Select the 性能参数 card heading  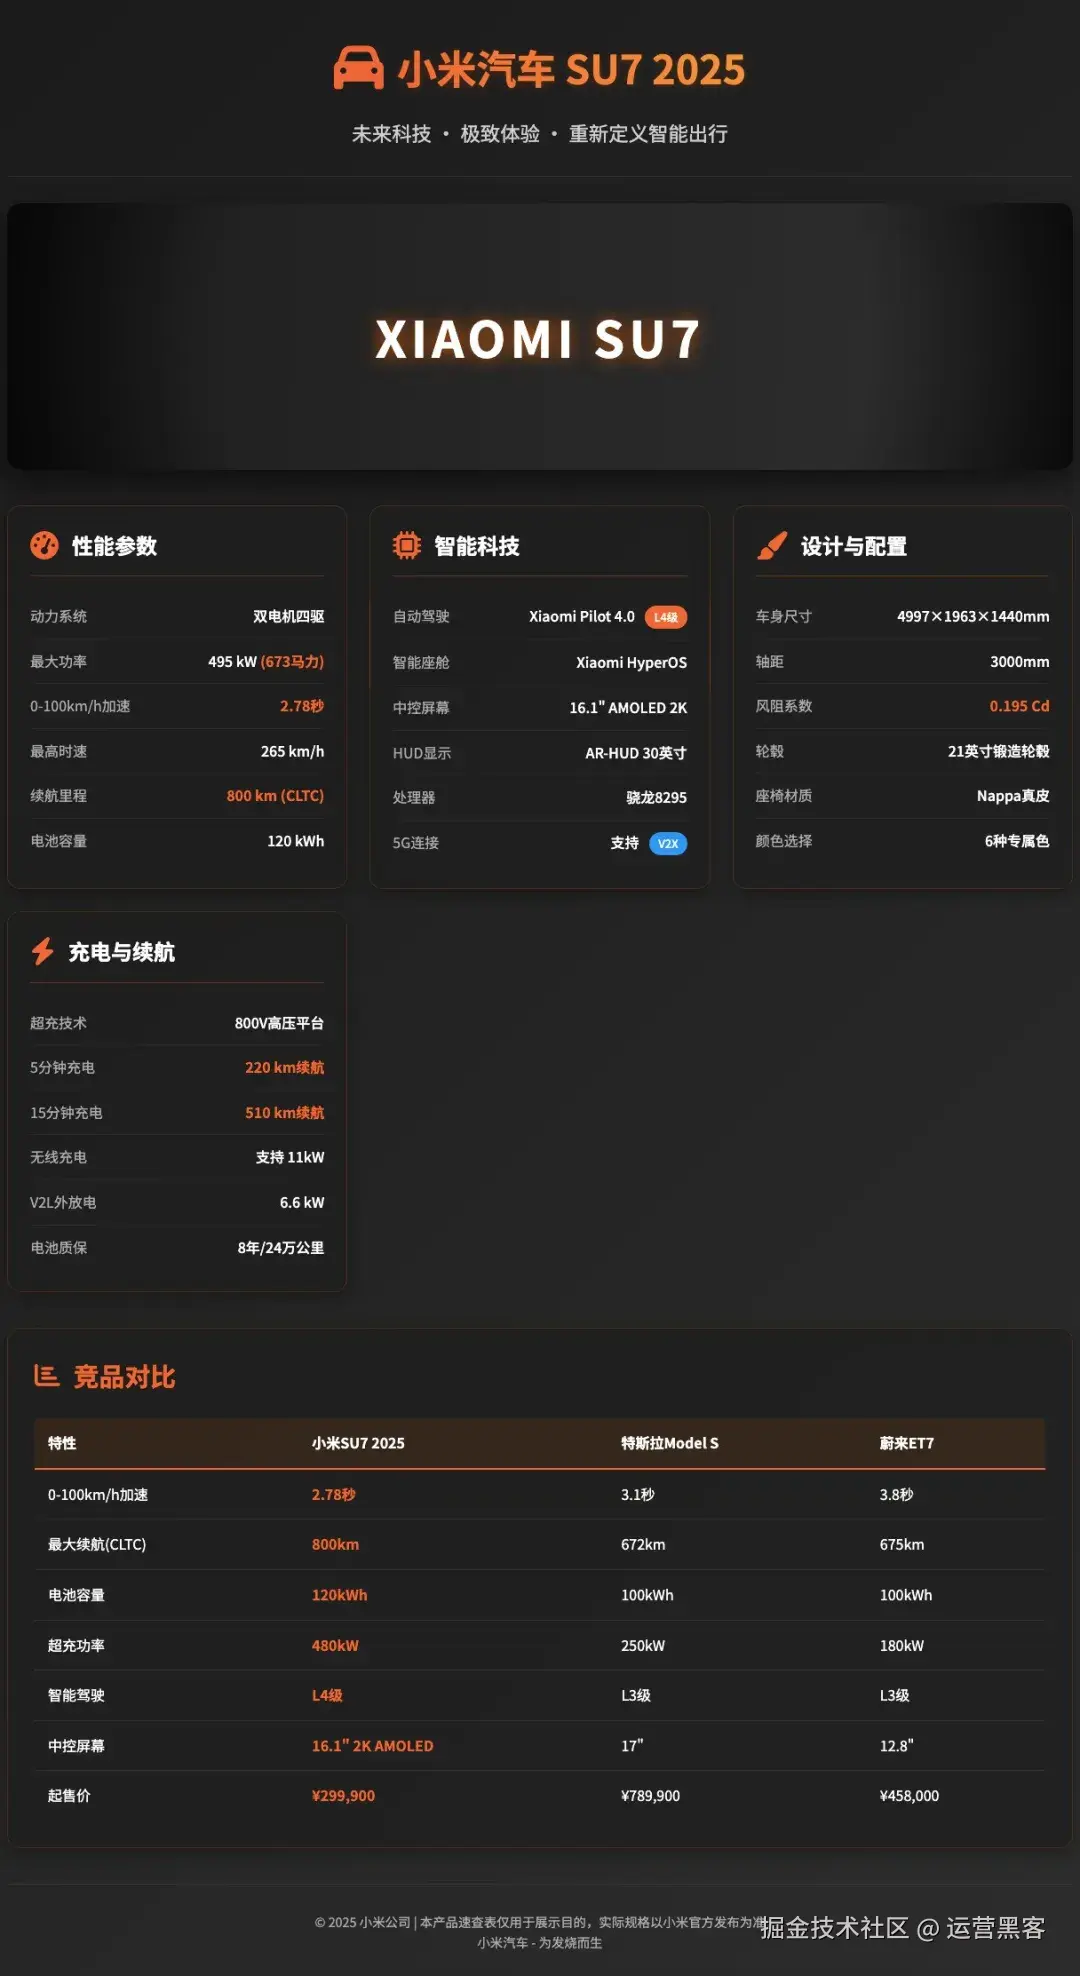pyautogui.click(x=114, y=546)
